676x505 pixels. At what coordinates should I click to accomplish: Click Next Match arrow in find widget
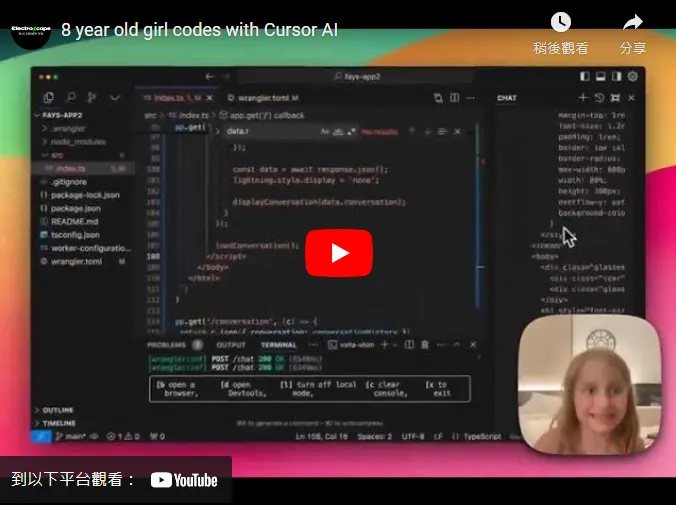pyautogui.click(x=427, y=131)
